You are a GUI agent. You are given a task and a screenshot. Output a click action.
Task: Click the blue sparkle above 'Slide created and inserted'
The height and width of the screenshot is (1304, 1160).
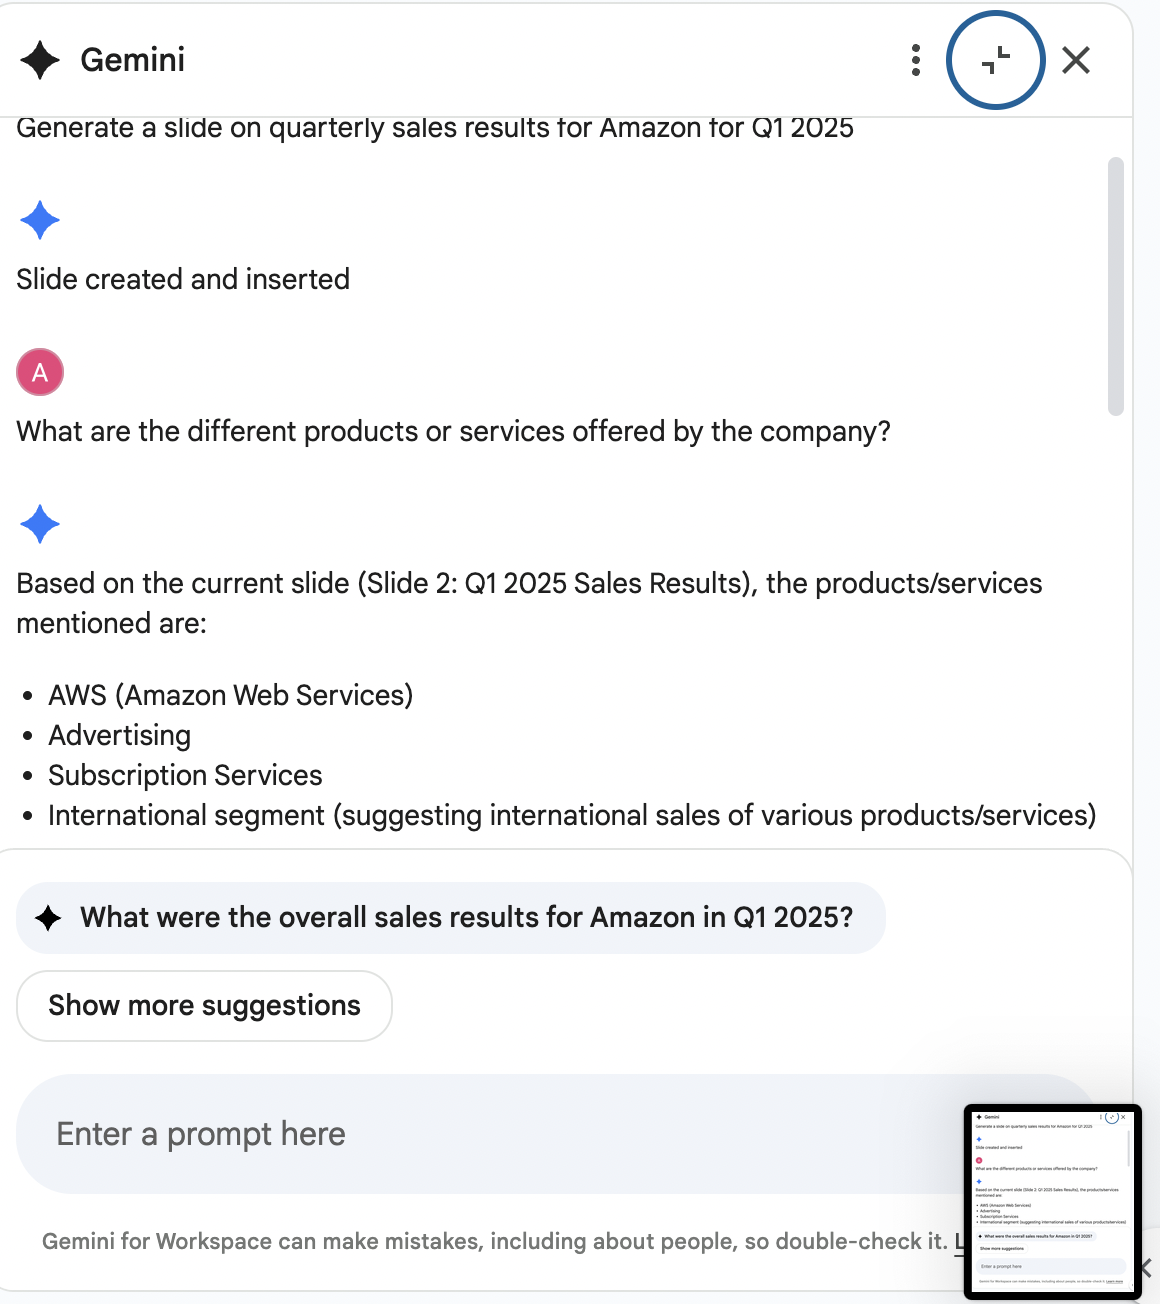(40, 220)
